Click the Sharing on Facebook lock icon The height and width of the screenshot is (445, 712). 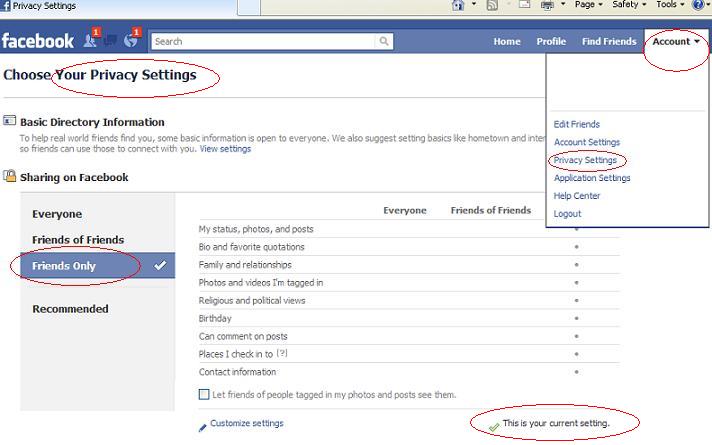point(9,176)
